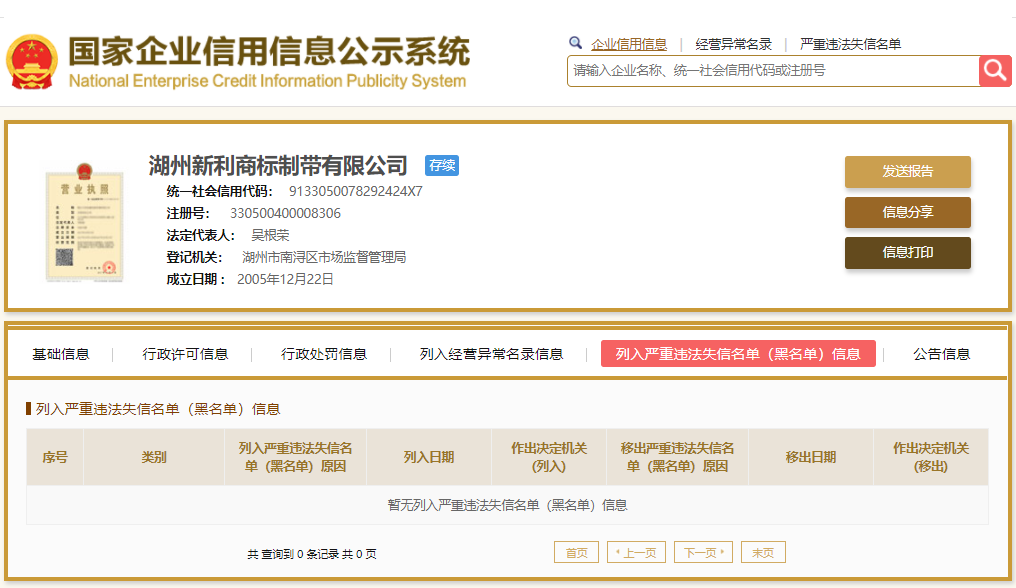Click company name 湖州新利商标制带有限公司

click(278, 166)
